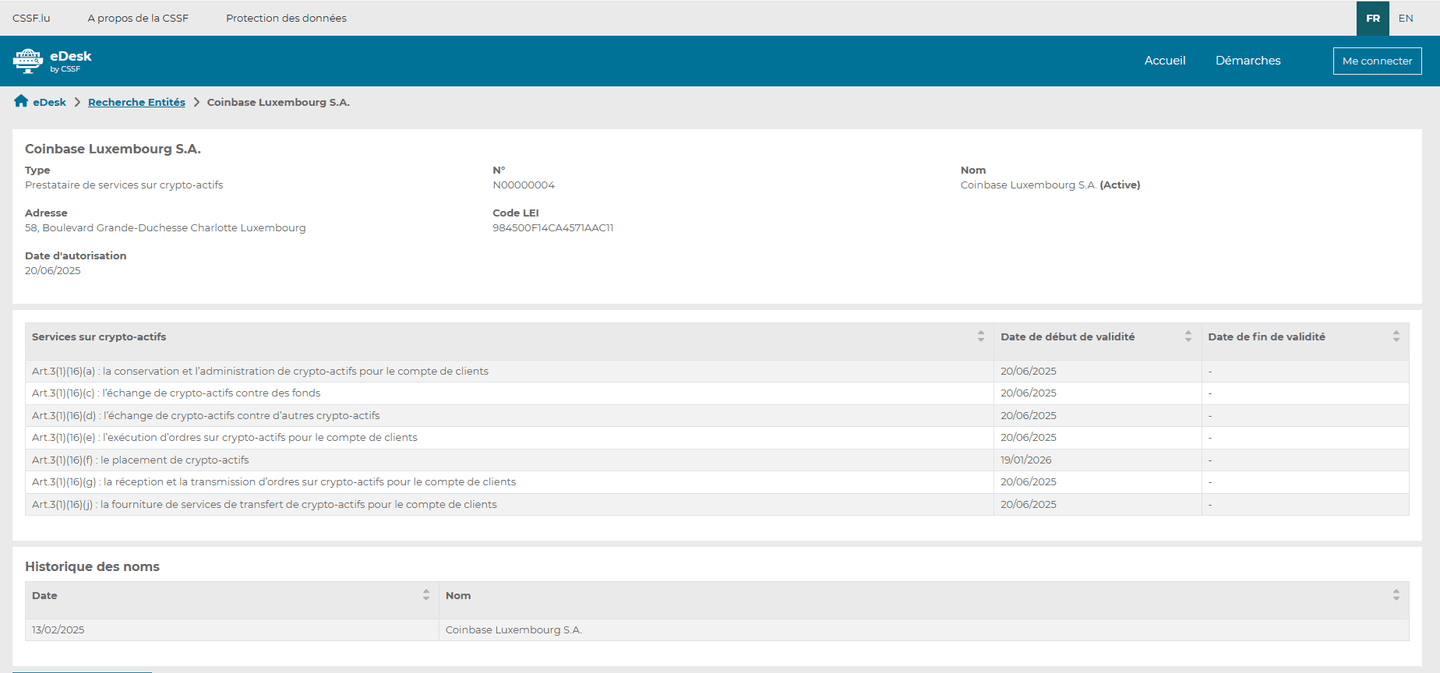Select LEI code 984500F14CA4571AAC11
The width and height of the screenshot is (1440, 673).
(553, 228)
